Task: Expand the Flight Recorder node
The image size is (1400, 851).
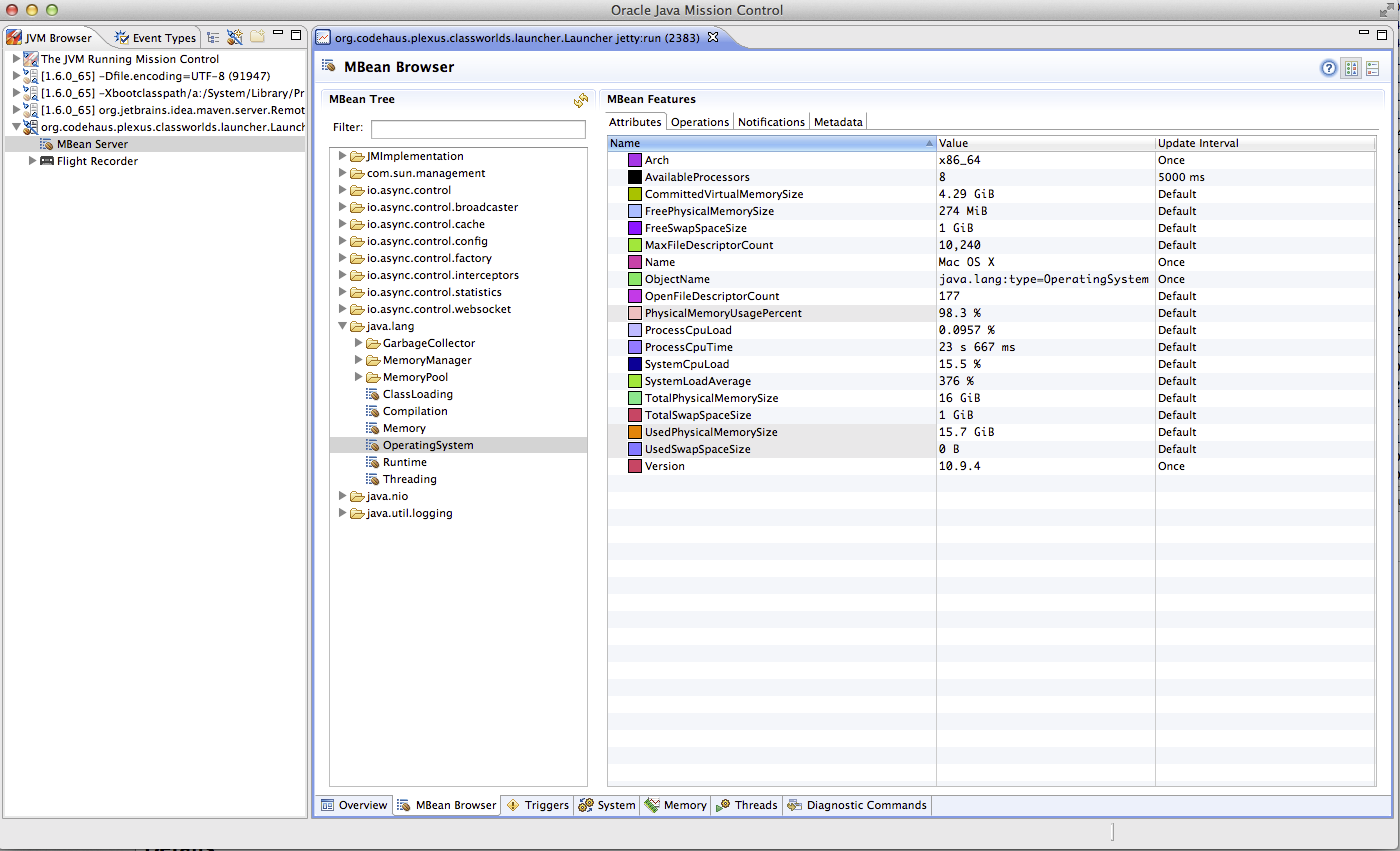Action: click(x=32, y=161)
